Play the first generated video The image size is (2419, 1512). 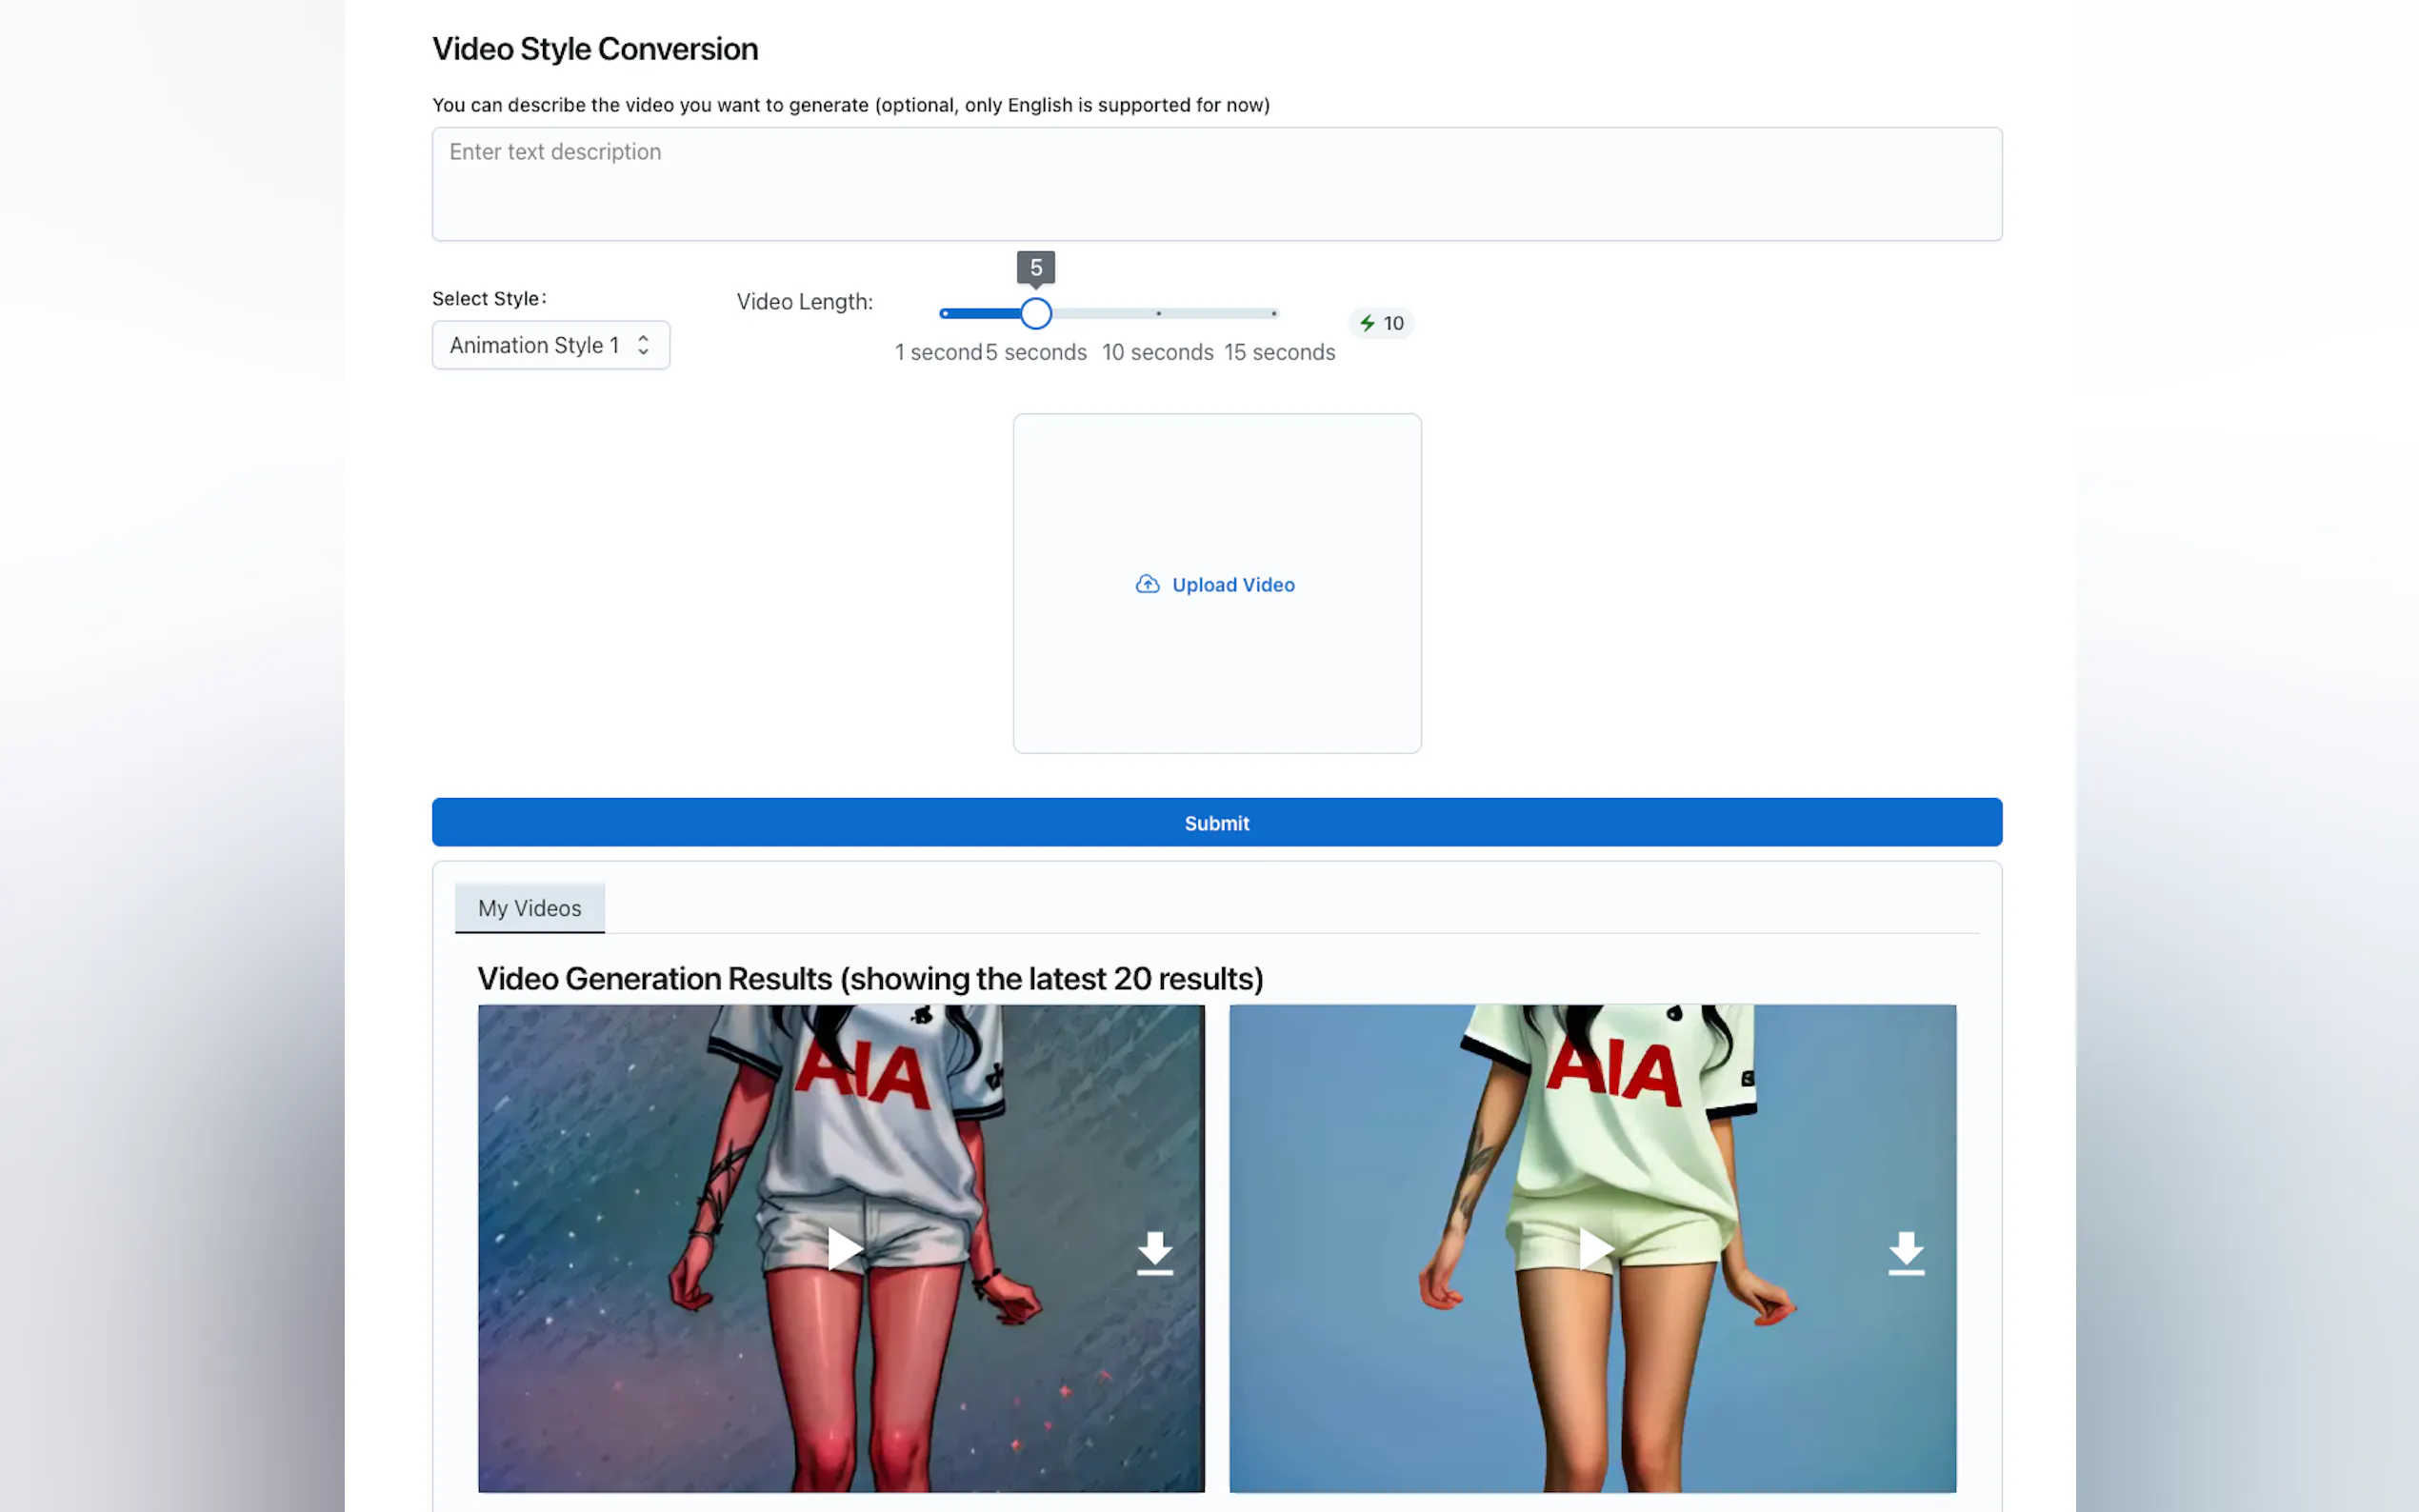pyautogui.click(x=844, y=1249)
